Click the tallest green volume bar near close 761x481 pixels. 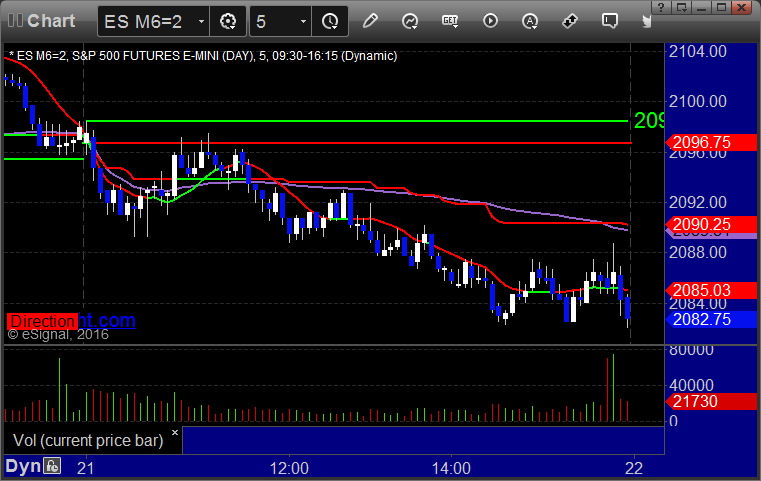tap(613, 387)
